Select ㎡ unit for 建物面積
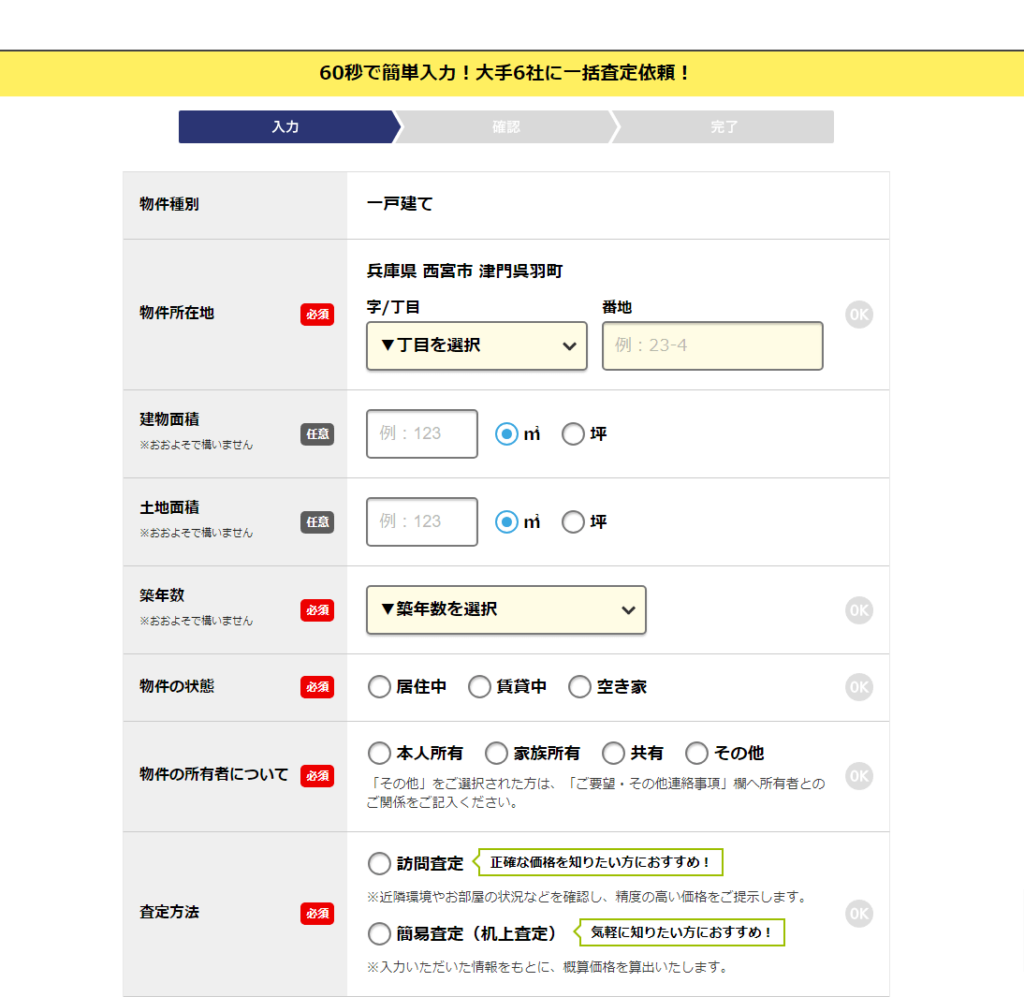The height and width of the screenshot is (997, 1024). pyautogui.click(x=507, y=434)
